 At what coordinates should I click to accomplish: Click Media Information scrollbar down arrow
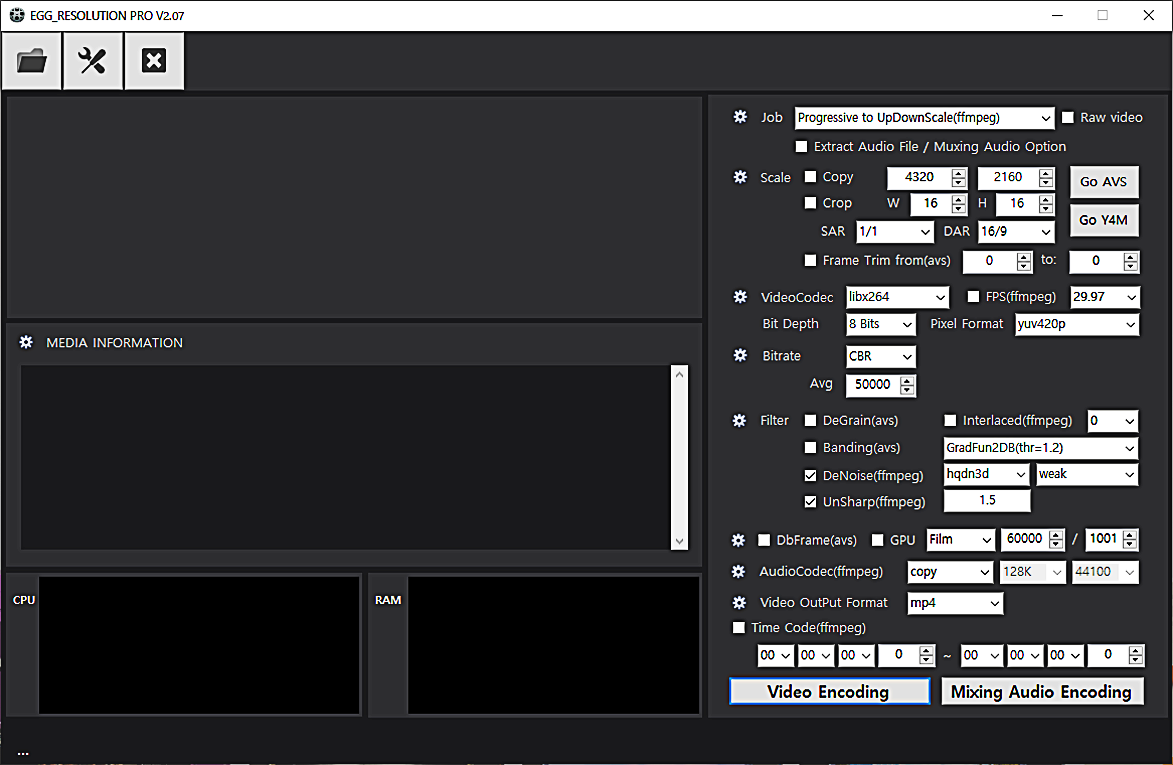(679, 541)
